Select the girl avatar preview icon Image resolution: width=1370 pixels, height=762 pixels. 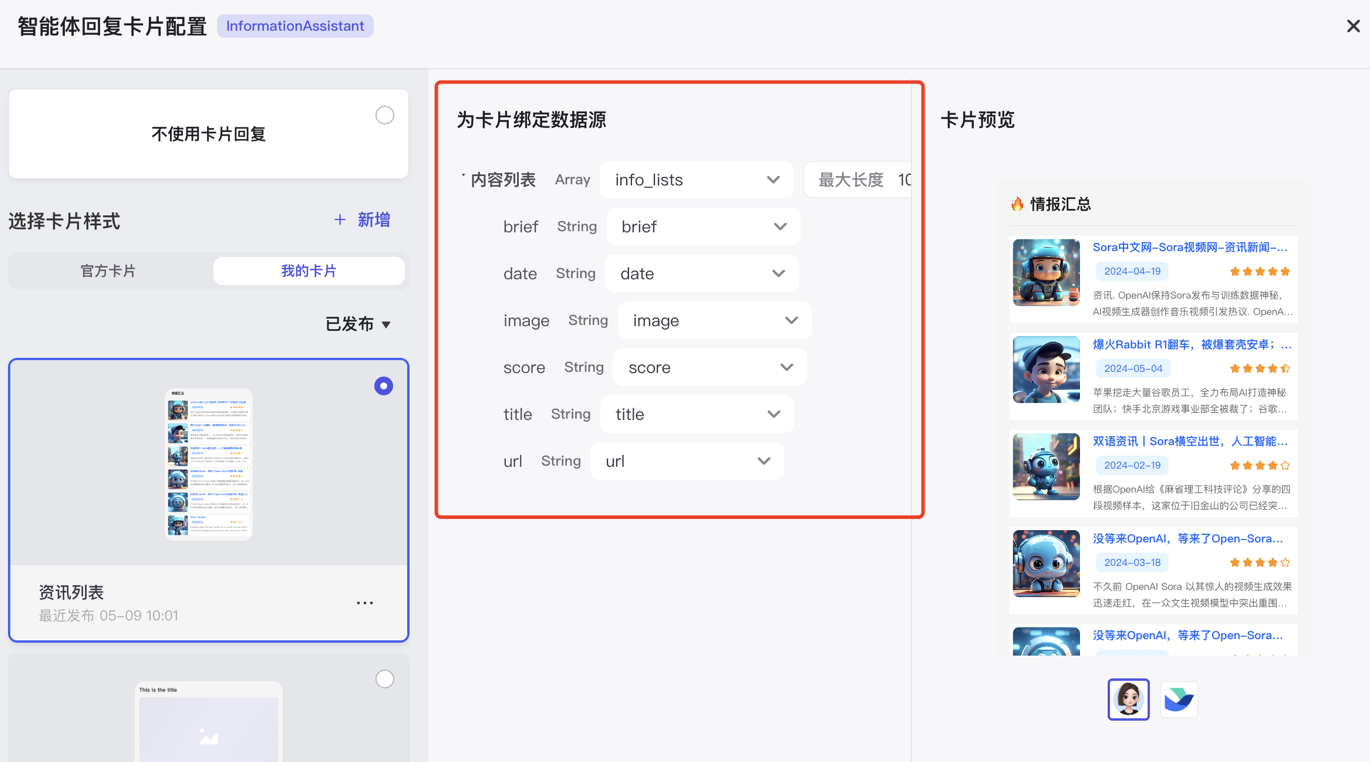(1129, 699)
